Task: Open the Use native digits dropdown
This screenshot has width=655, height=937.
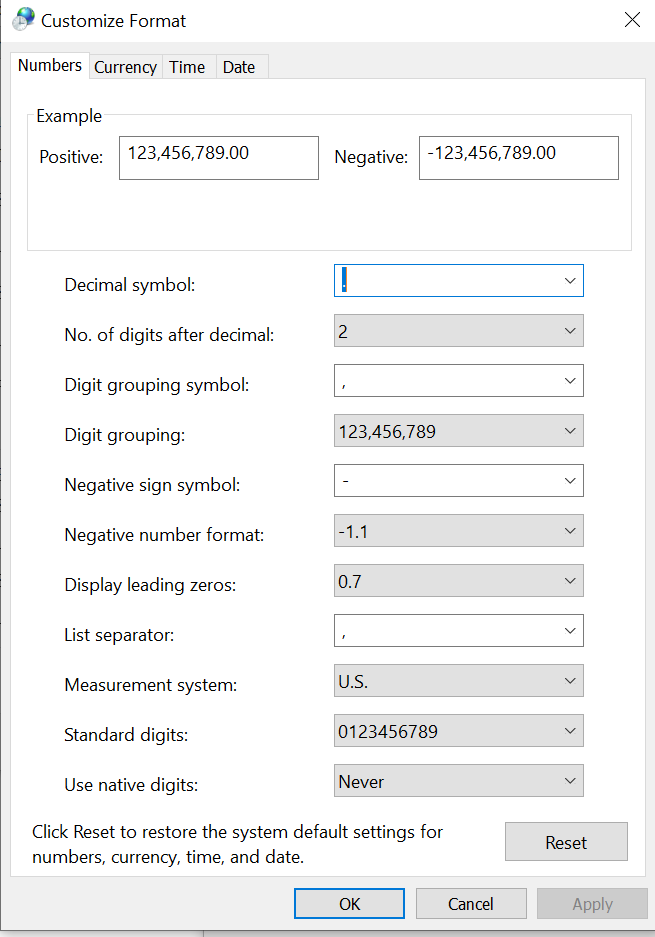Action: 569,780
